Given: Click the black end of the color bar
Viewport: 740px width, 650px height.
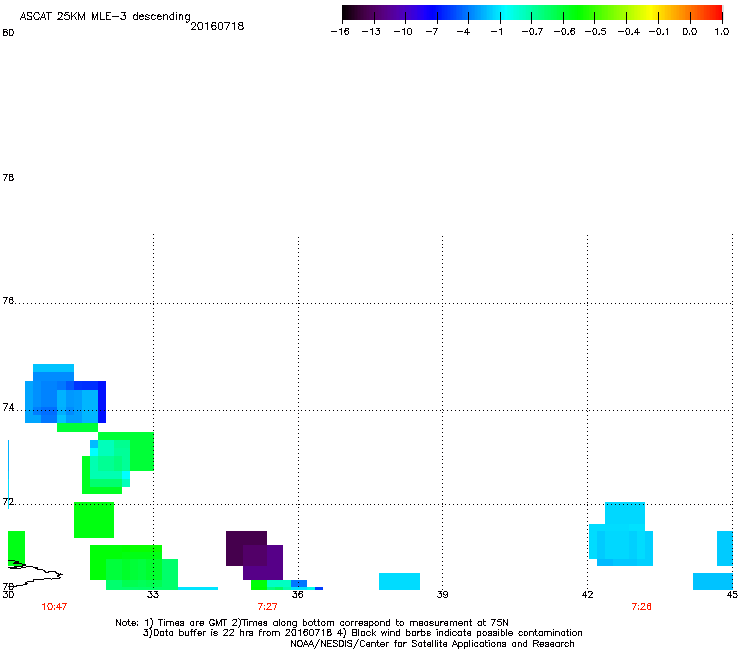Looking at the screenshot, I should click(348, 13).
